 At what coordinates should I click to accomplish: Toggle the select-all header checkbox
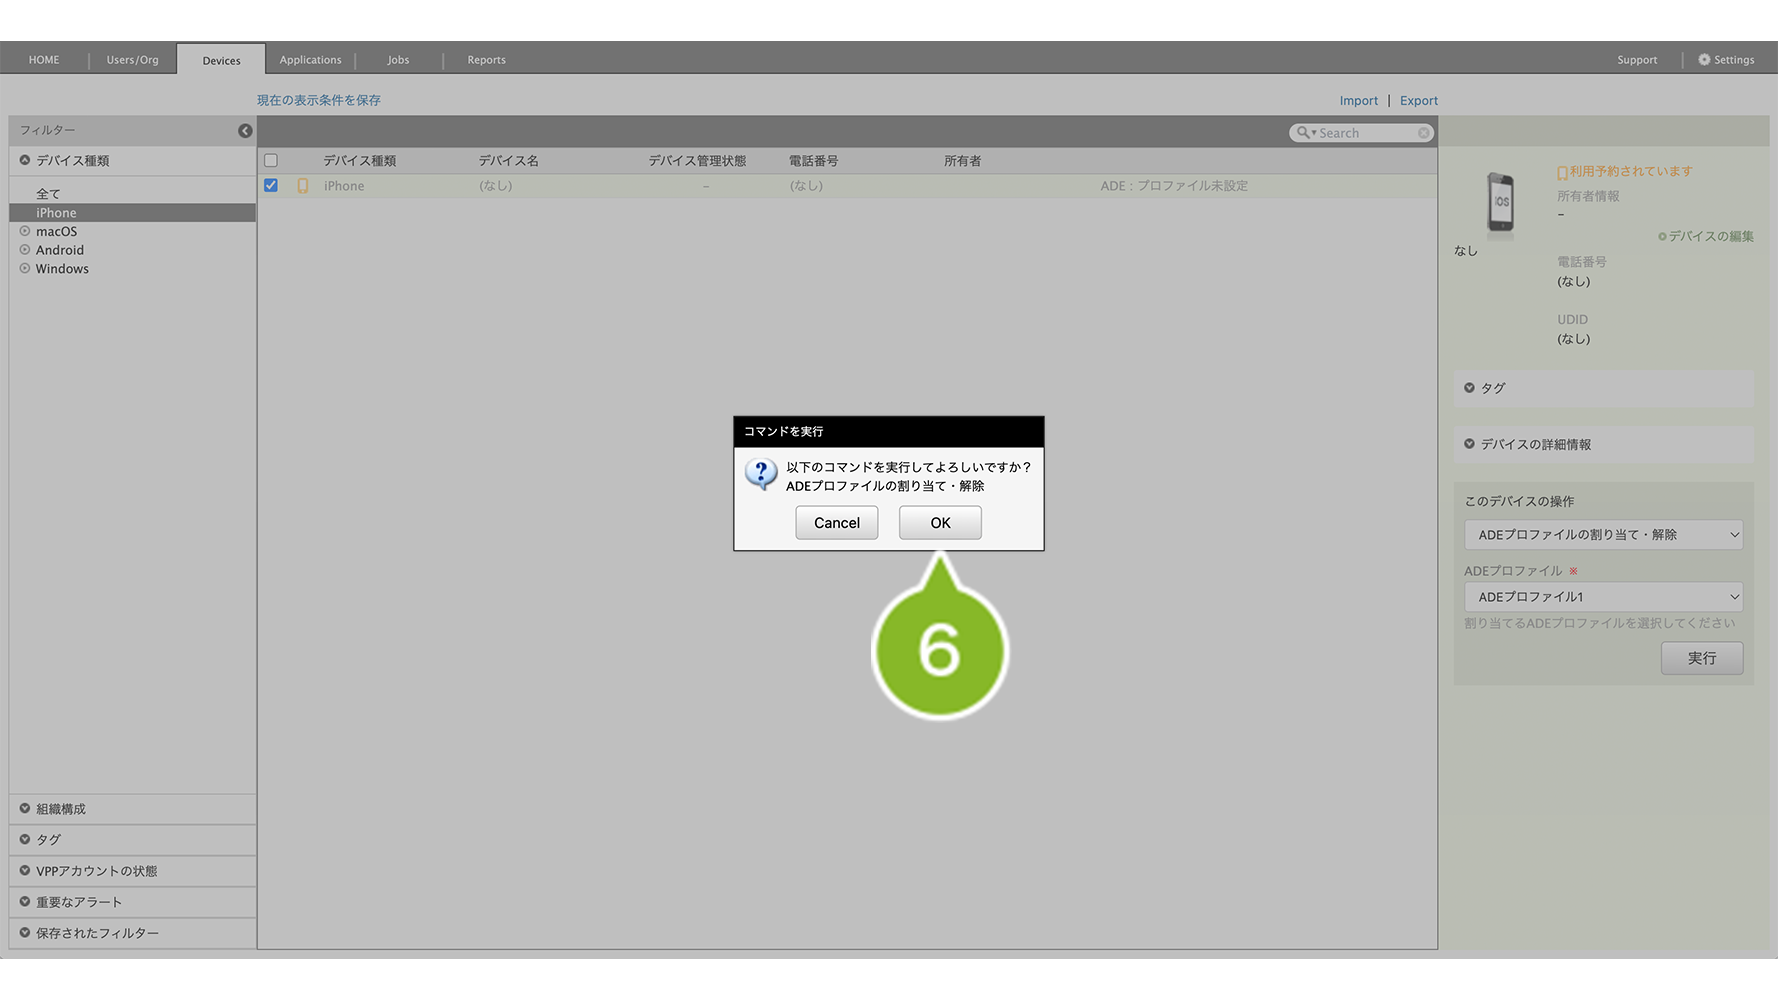click(x=271, y=161)
